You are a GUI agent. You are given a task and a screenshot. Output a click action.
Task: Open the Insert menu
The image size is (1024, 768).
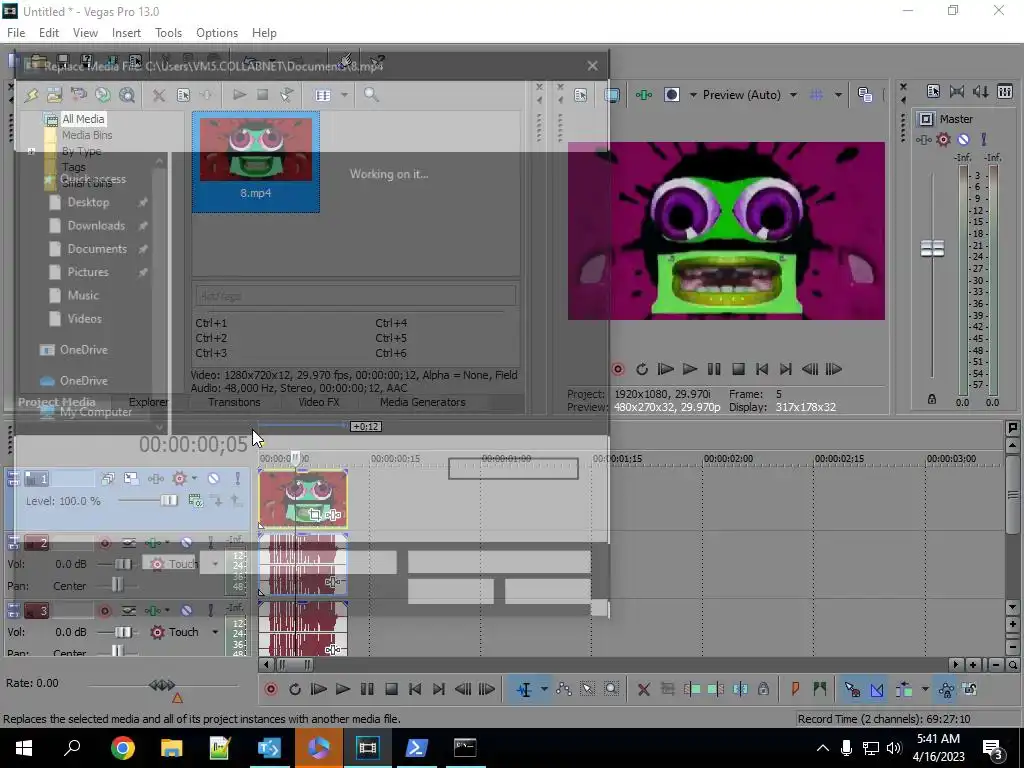pyautogui.click(x=126, y=33)
